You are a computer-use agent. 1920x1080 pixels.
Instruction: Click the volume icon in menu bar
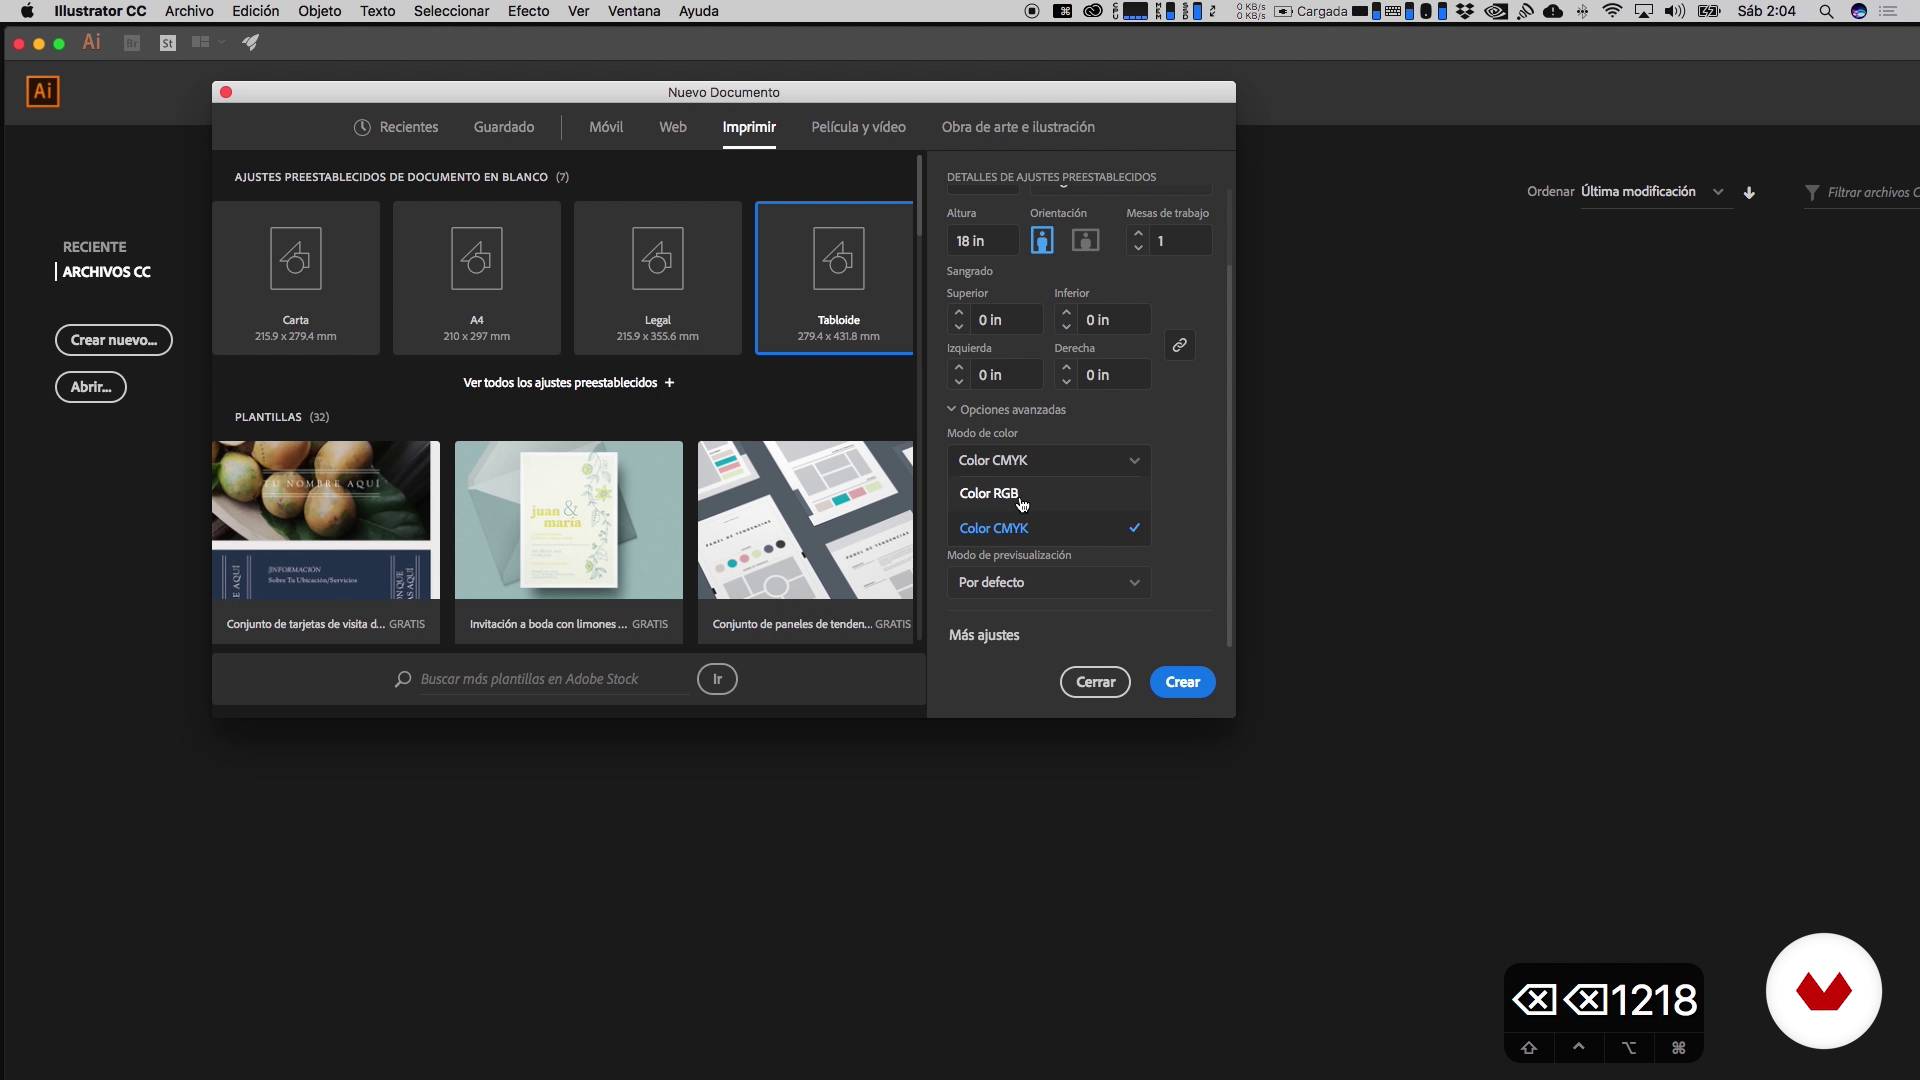coord(1675,11)
